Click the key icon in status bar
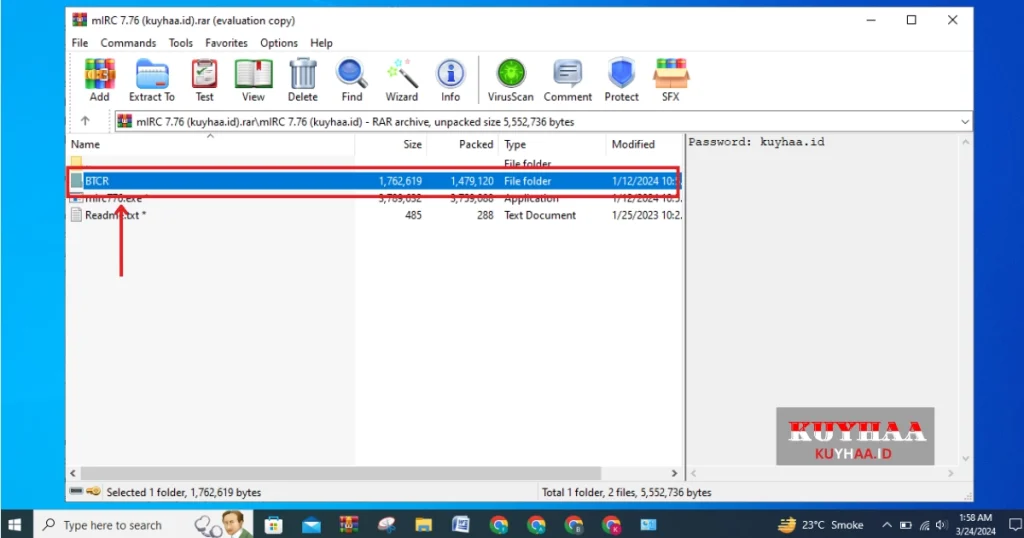 click(x=93, y=492)
